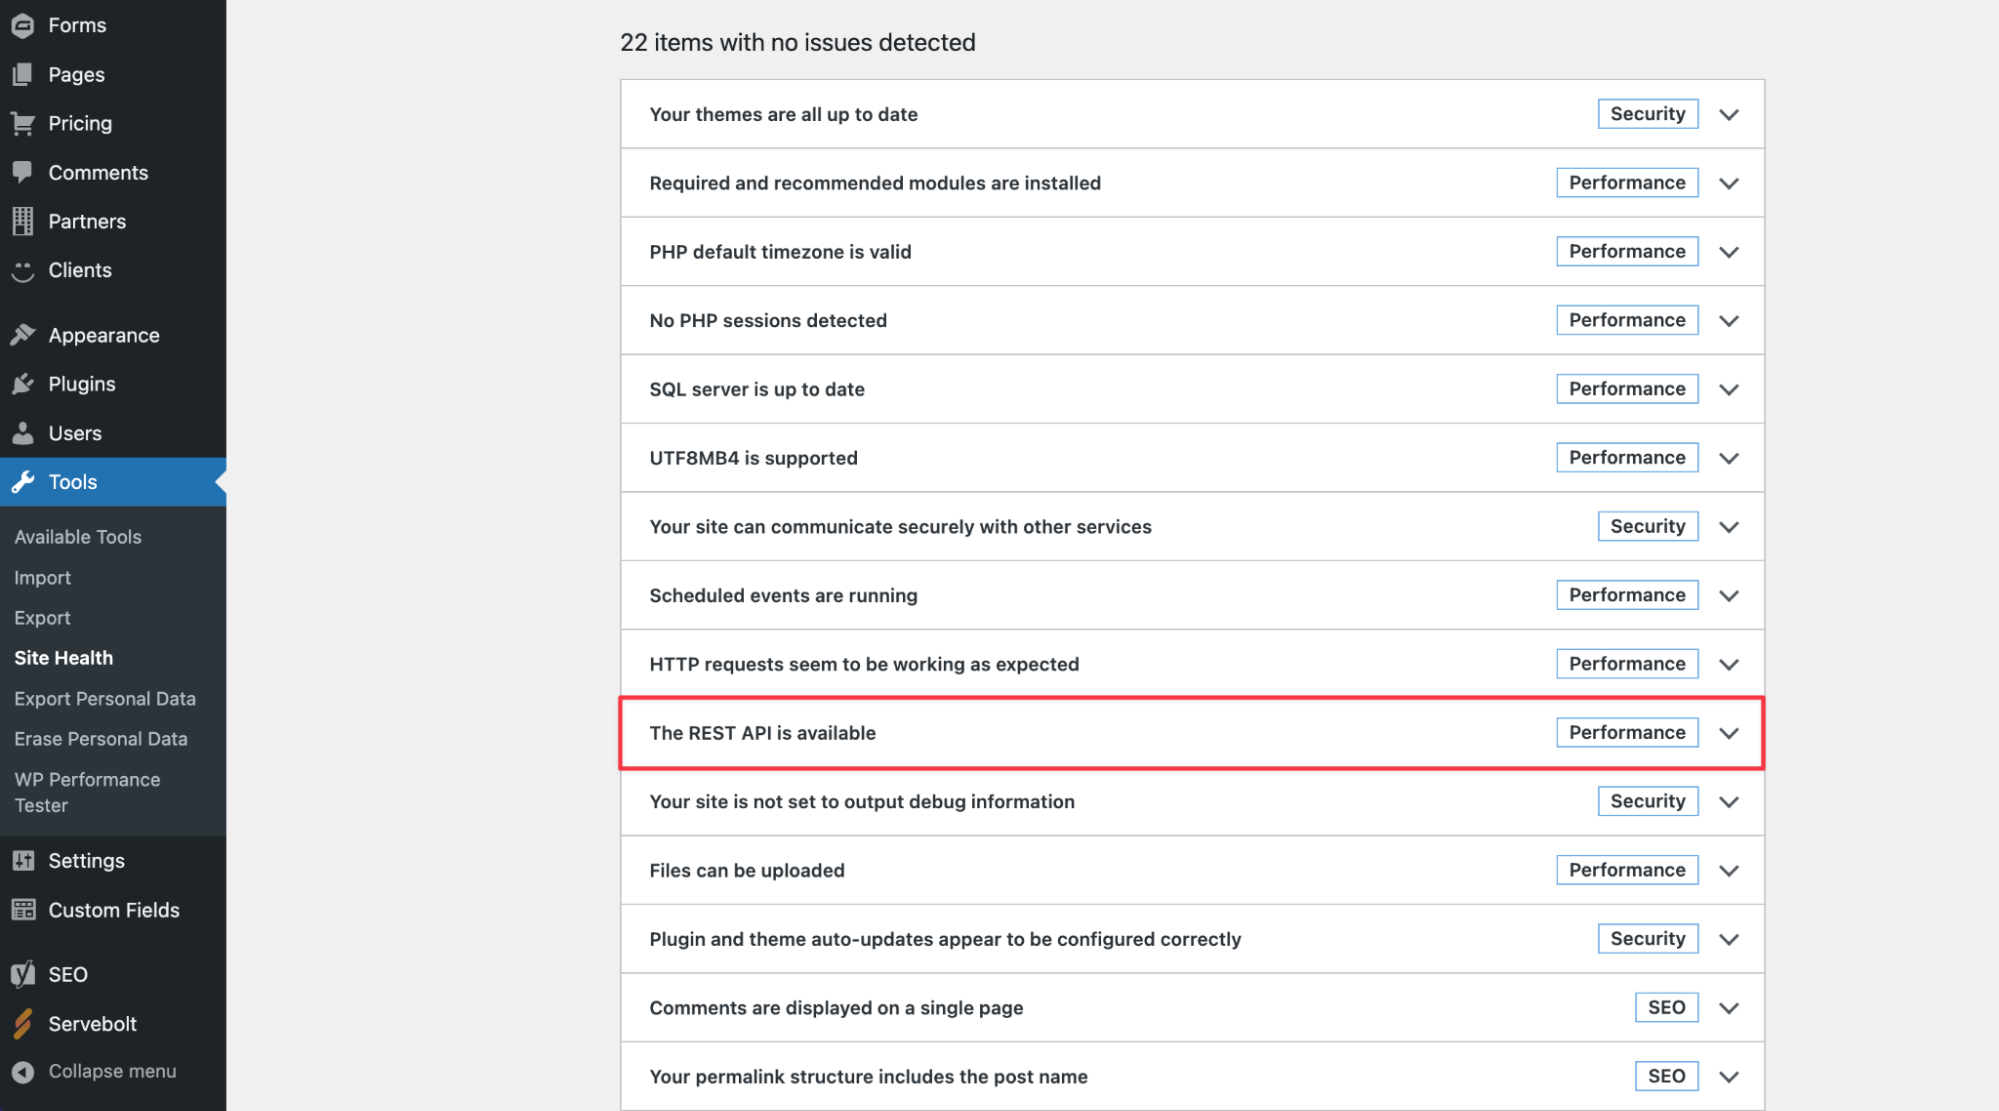Expand the REST API is available chevron
Screen dimensions: 1999x1111
click(x=1728, y=733)
